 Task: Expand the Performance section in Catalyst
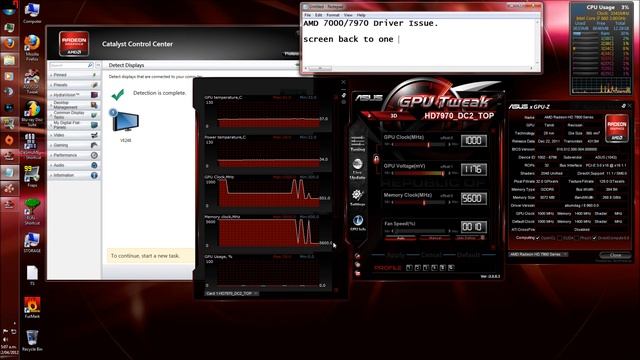click(x=74, y=155)
